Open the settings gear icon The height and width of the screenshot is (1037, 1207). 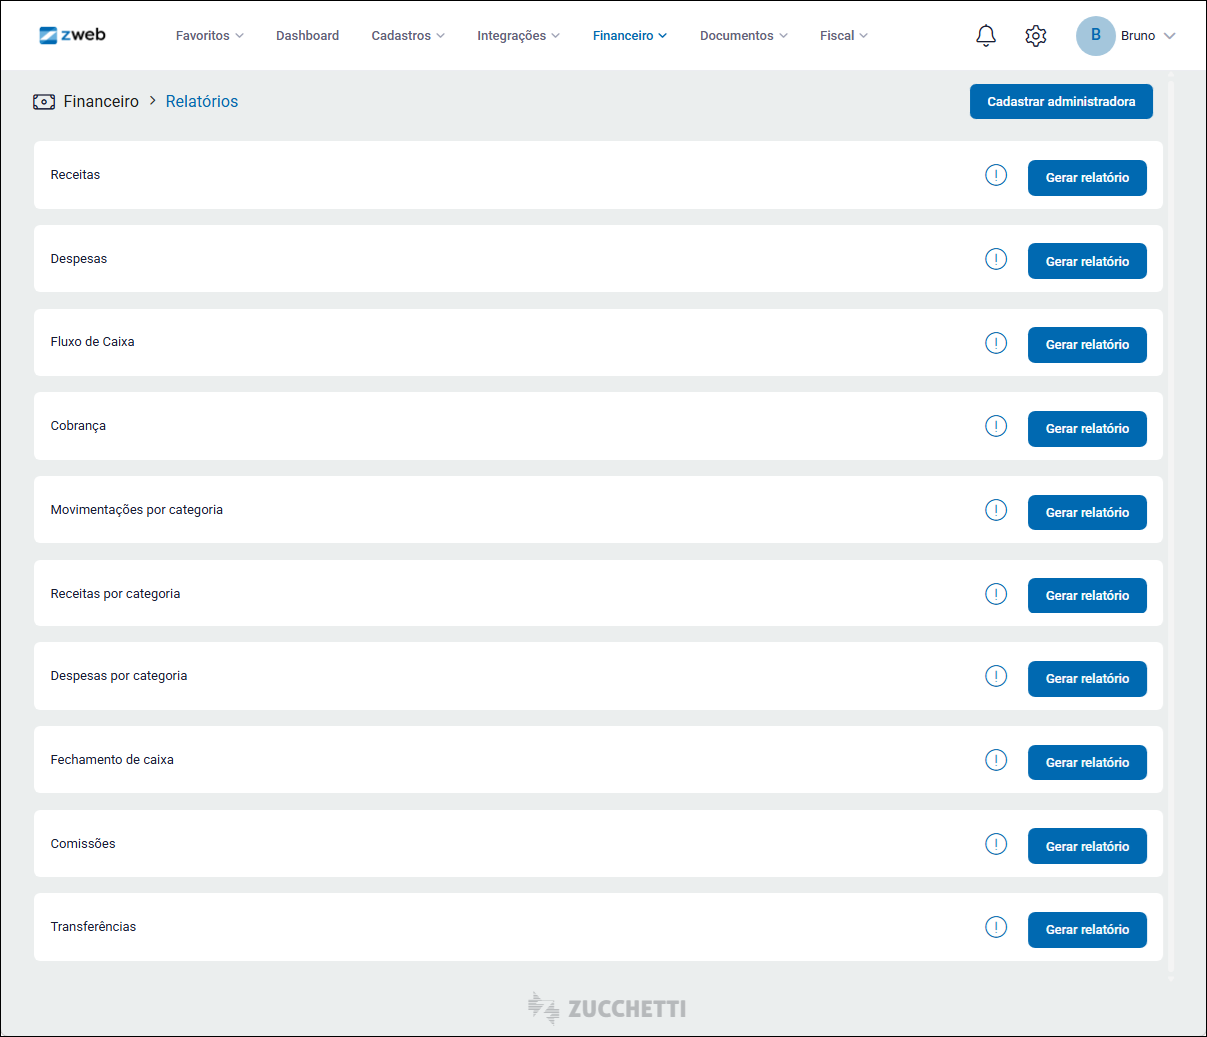coord(1035,36)
